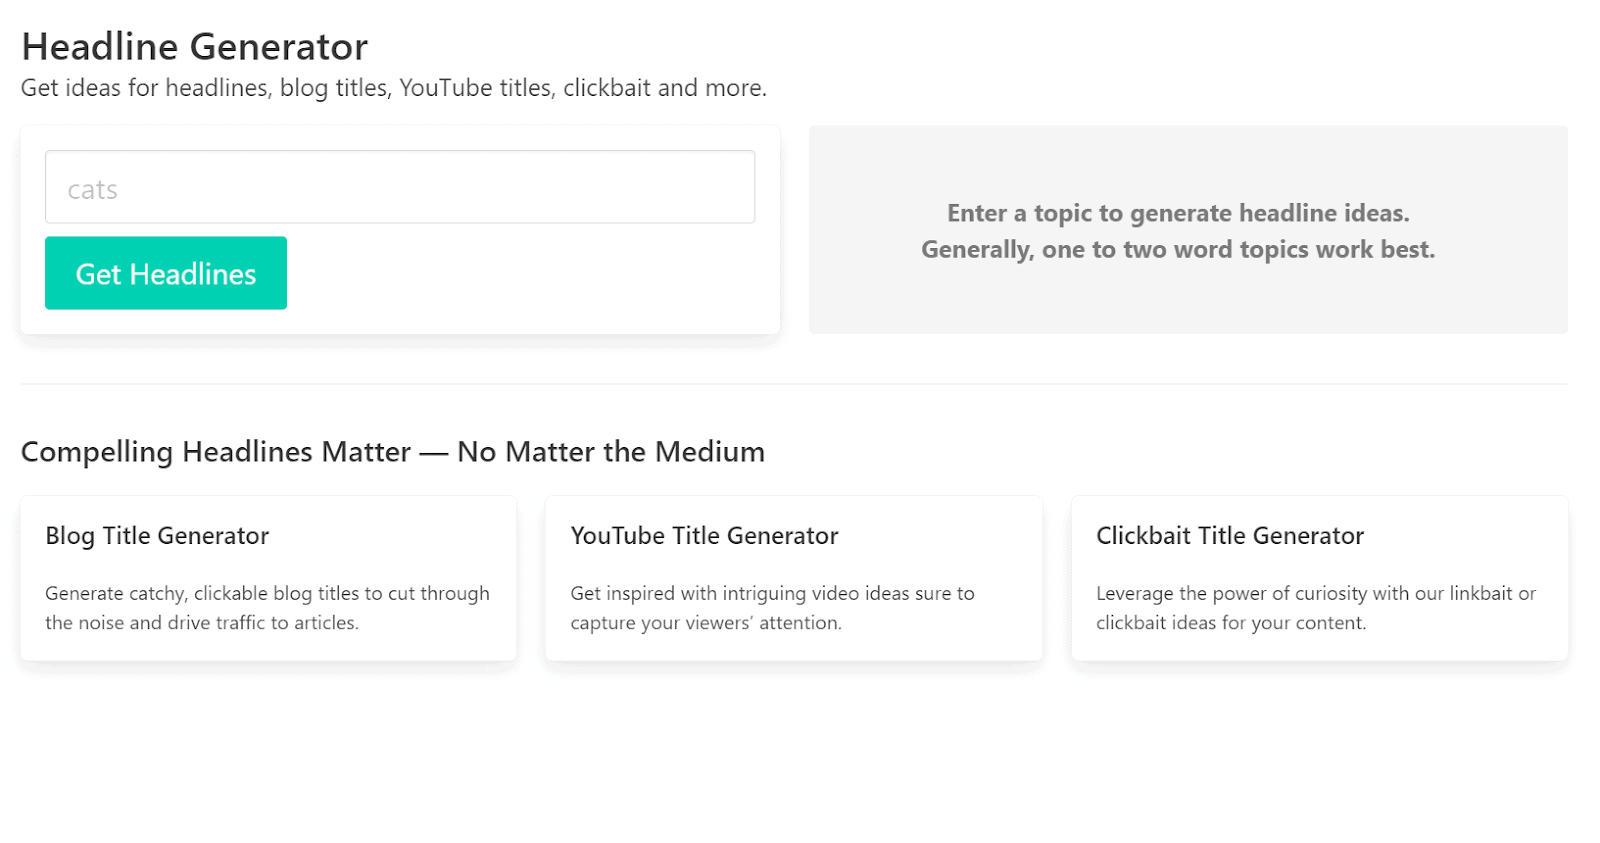Viewport: 1600px width, 843px height.
Task: Click the topic input field showing "cats"
Action: [x=400, y=188]
